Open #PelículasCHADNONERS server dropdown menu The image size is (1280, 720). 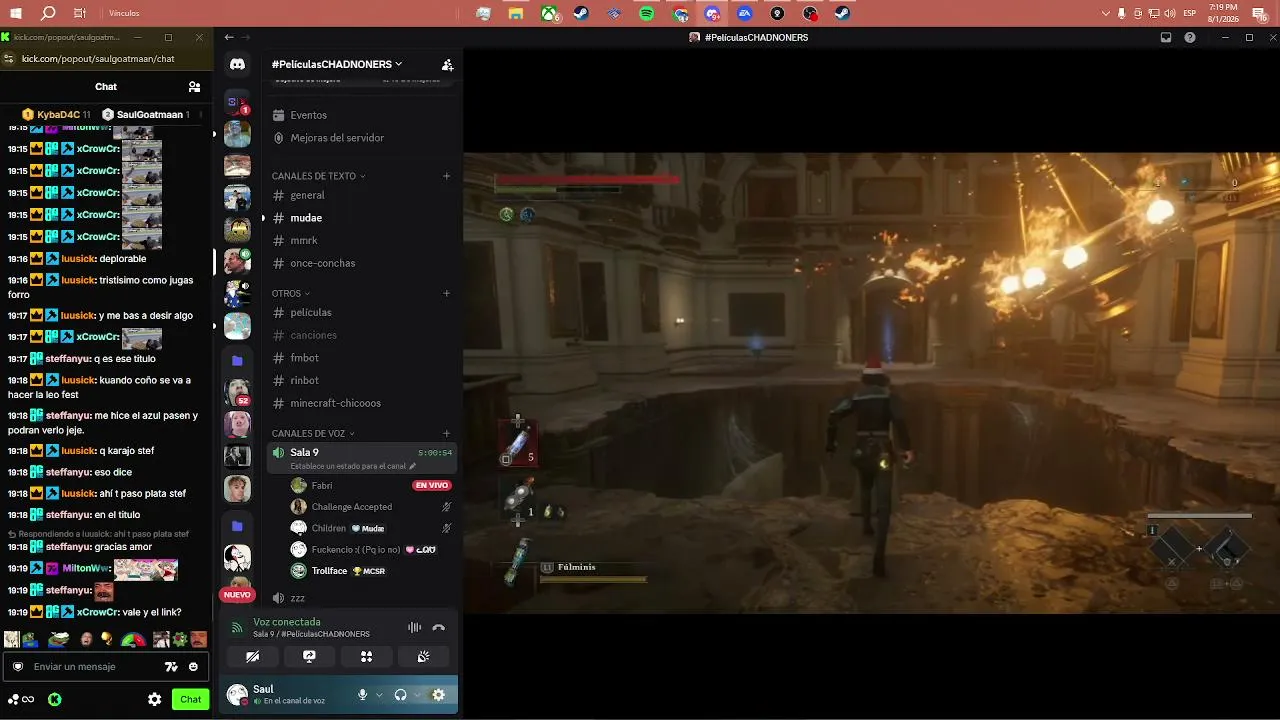click(x=337, y=64)
